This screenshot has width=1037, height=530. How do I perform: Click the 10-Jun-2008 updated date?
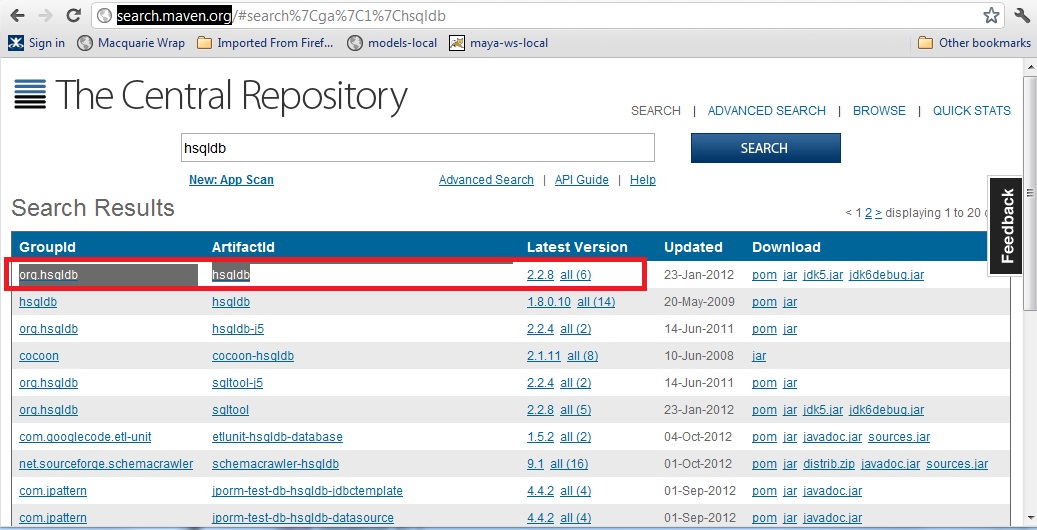click(698, 356)
